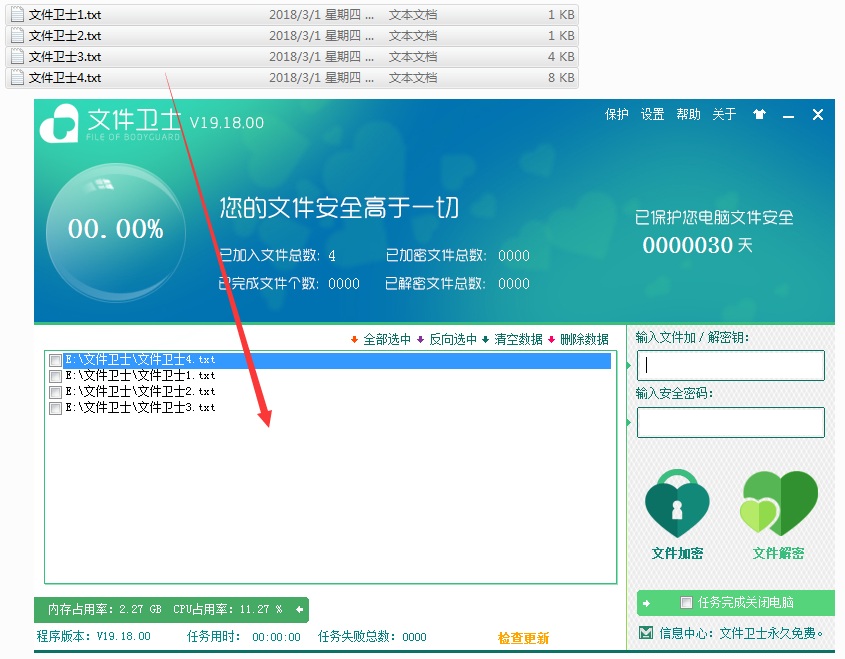
Task: Click the 检查更新 link
Action: [x=523, y=638]
